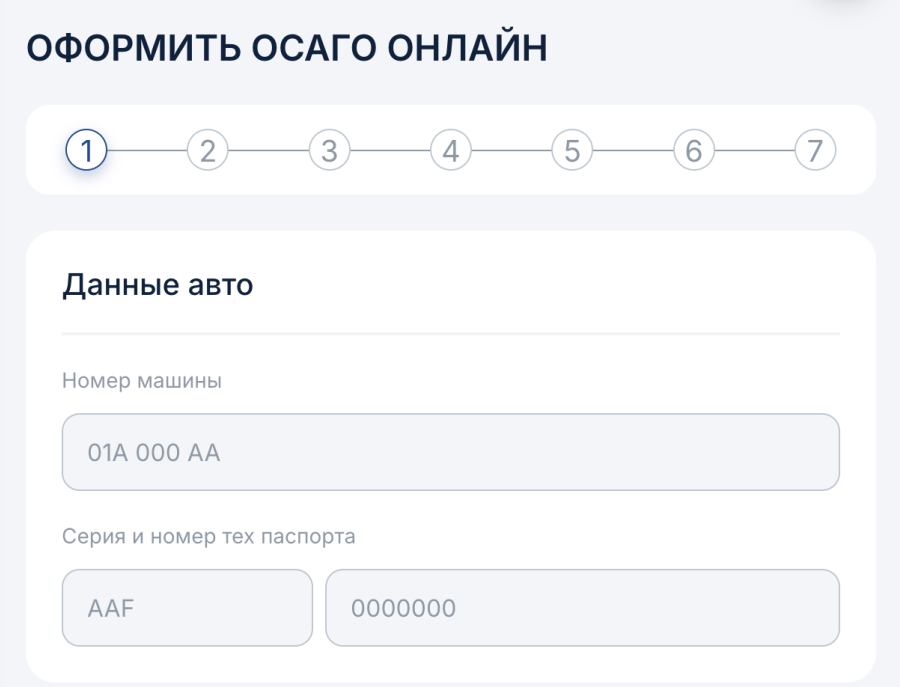Jump to step 2 of the OSAGO form
The image size is (900, 687).
[207, 150]
